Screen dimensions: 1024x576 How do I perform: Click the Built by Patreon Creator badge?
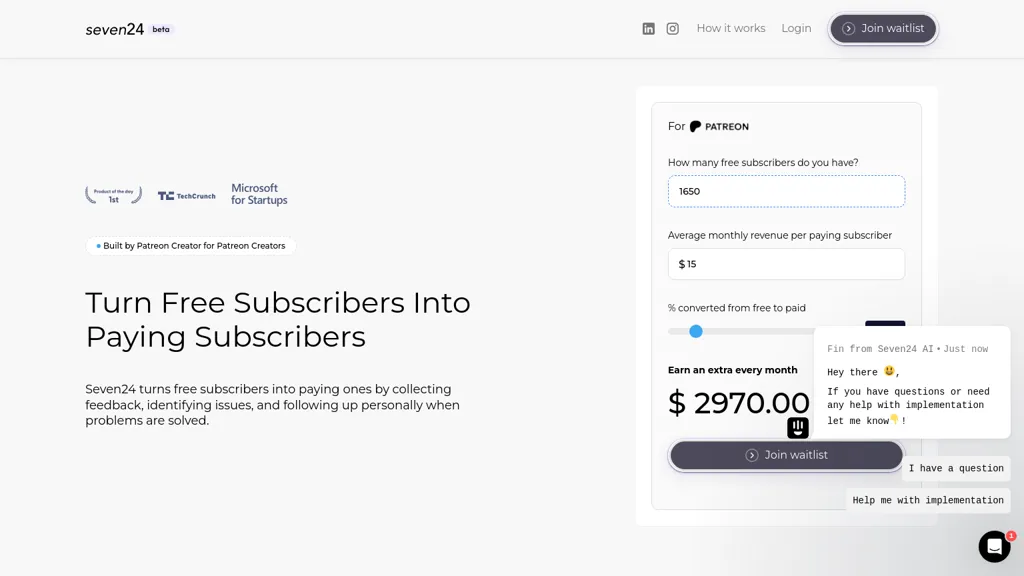click(190, 246)
